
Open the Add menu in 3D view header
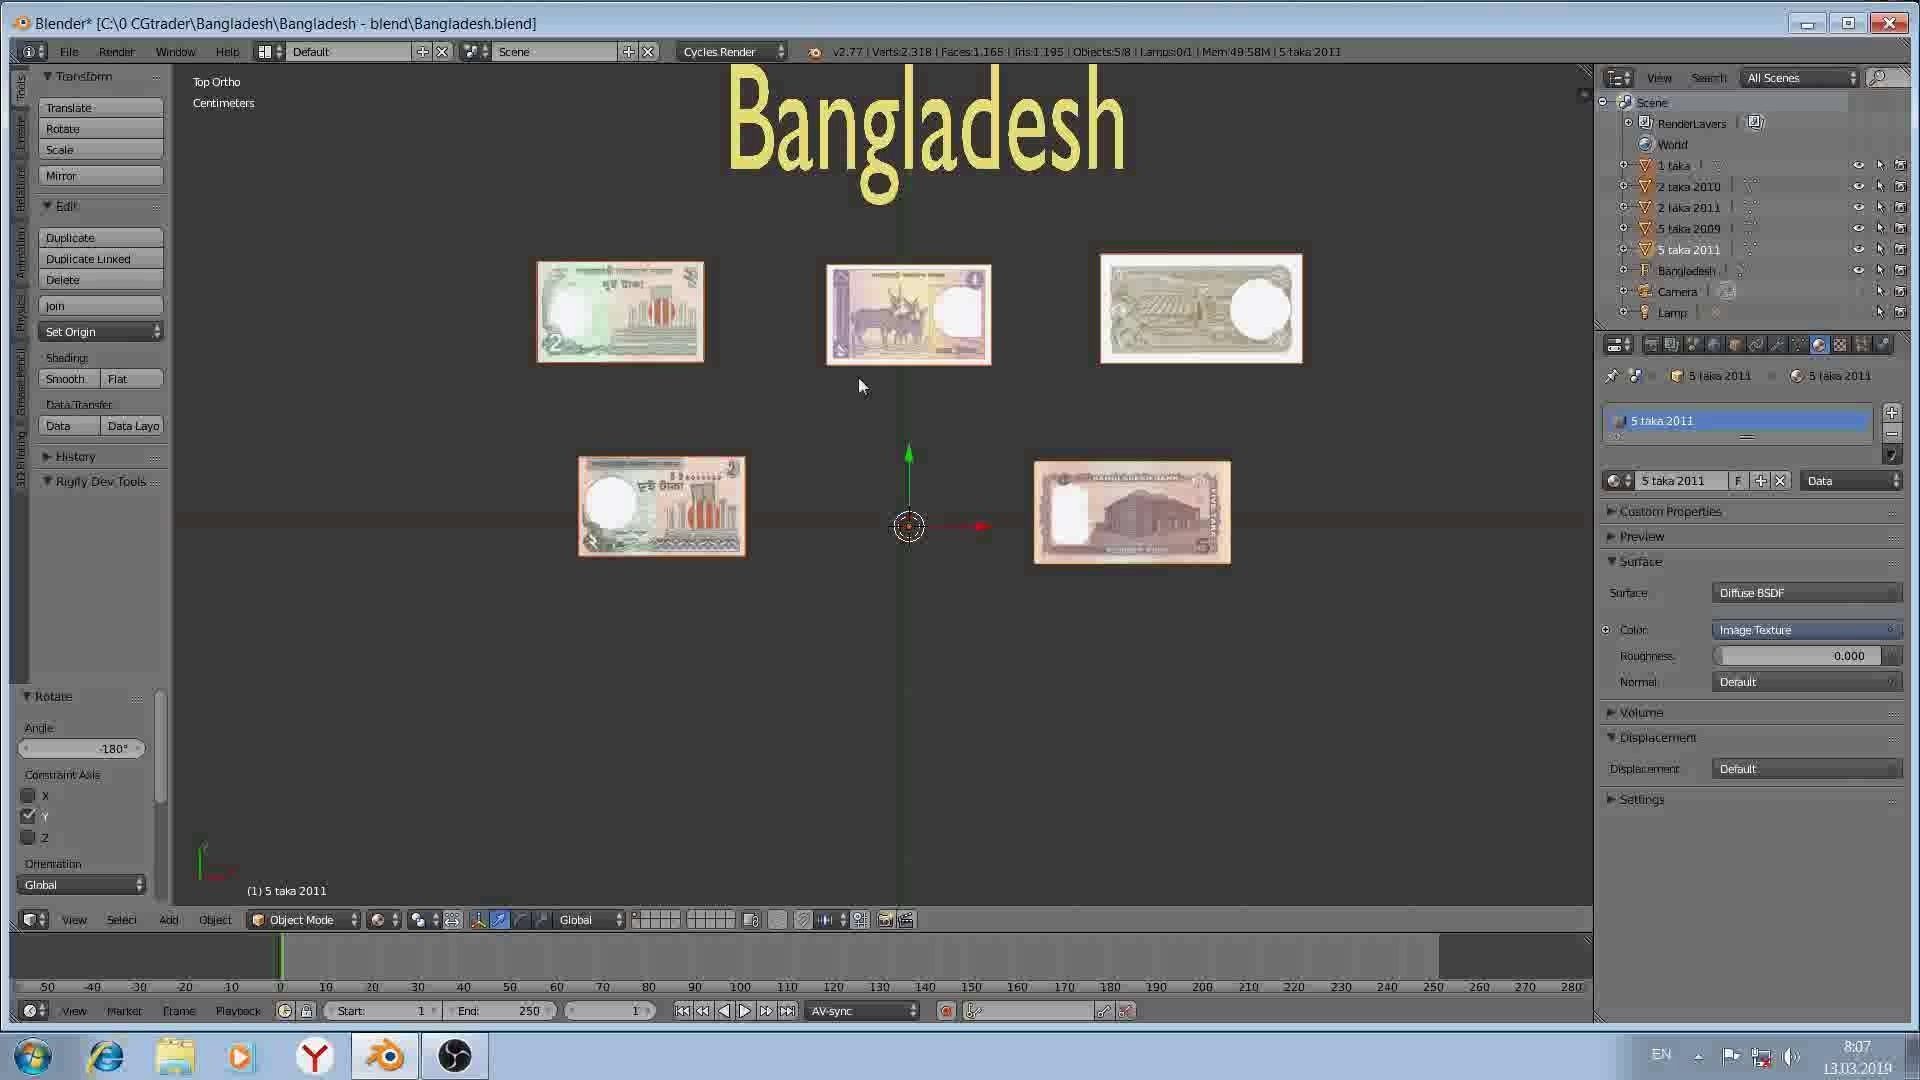point(168,920)
